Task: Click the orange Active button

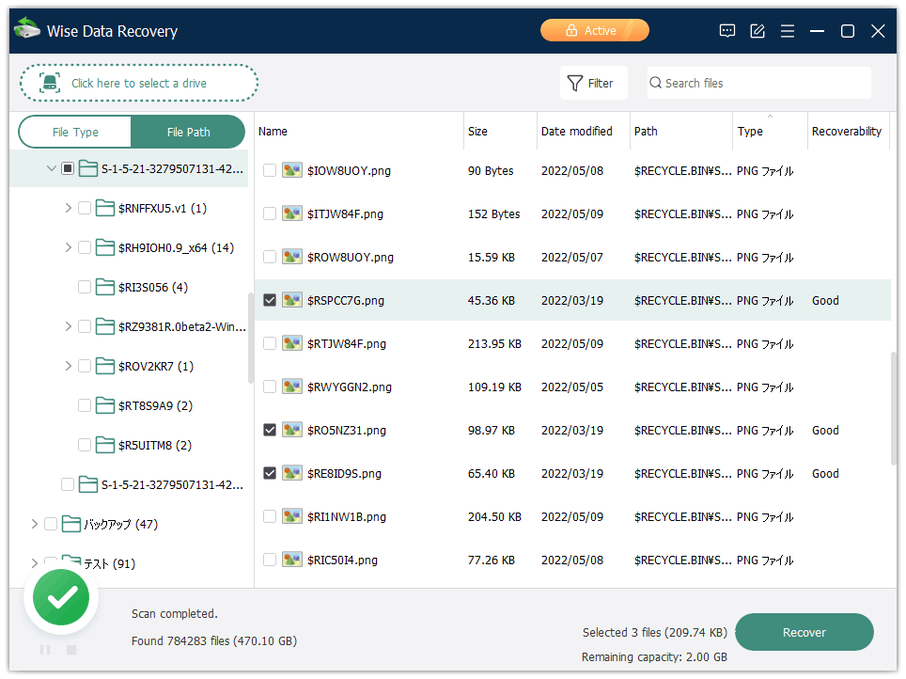Action: pyautogui.click(x=594, y=31)
